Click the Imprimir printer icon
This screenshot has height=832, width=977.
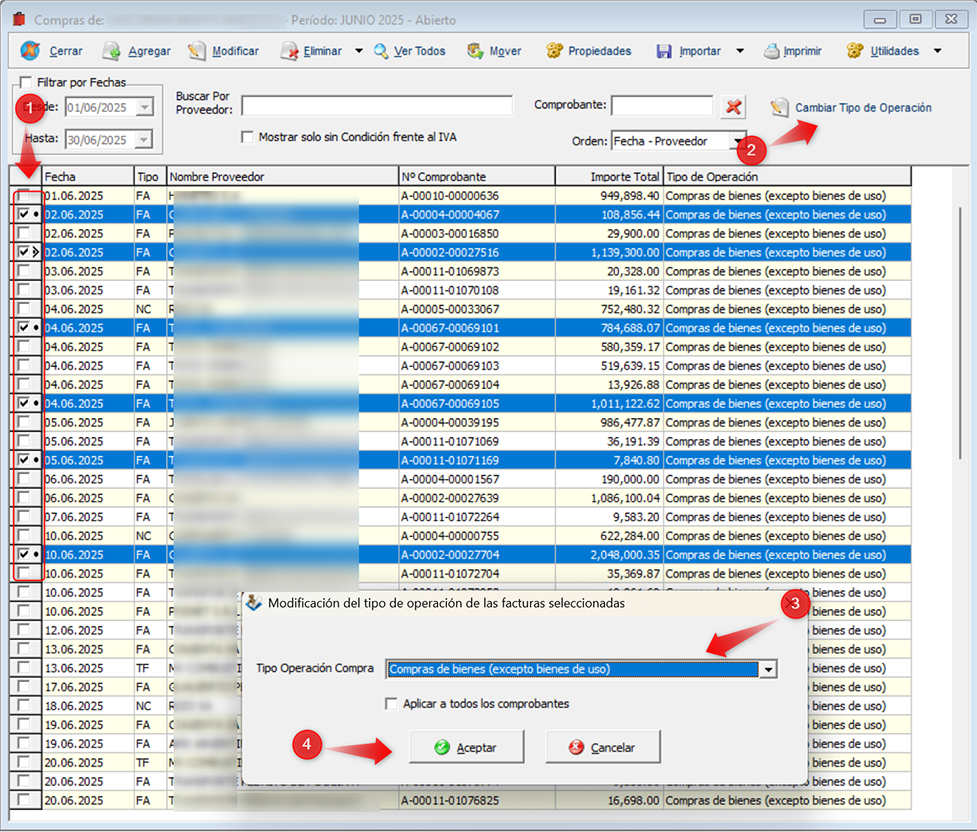click(x=771, y=51)
